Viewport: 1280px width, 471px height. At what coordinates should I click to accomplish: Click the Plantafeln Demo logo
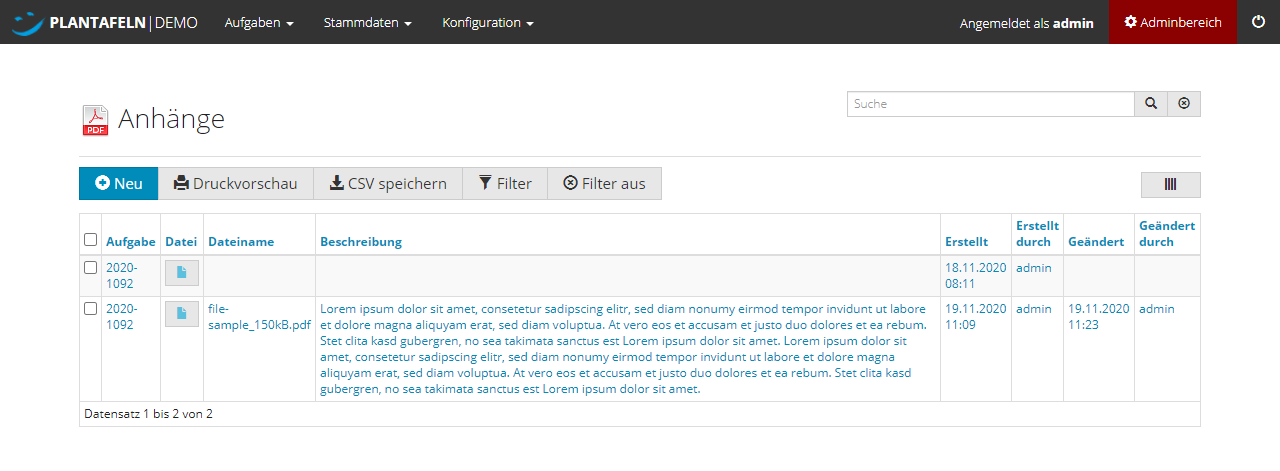point(105,22)
